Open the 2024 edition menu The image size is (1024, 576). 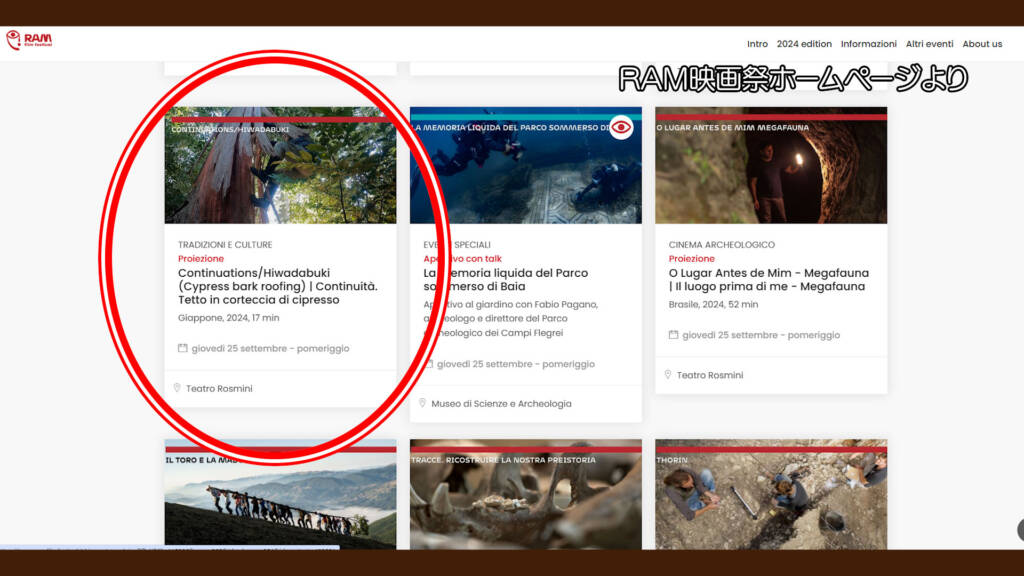click(804, 44)
